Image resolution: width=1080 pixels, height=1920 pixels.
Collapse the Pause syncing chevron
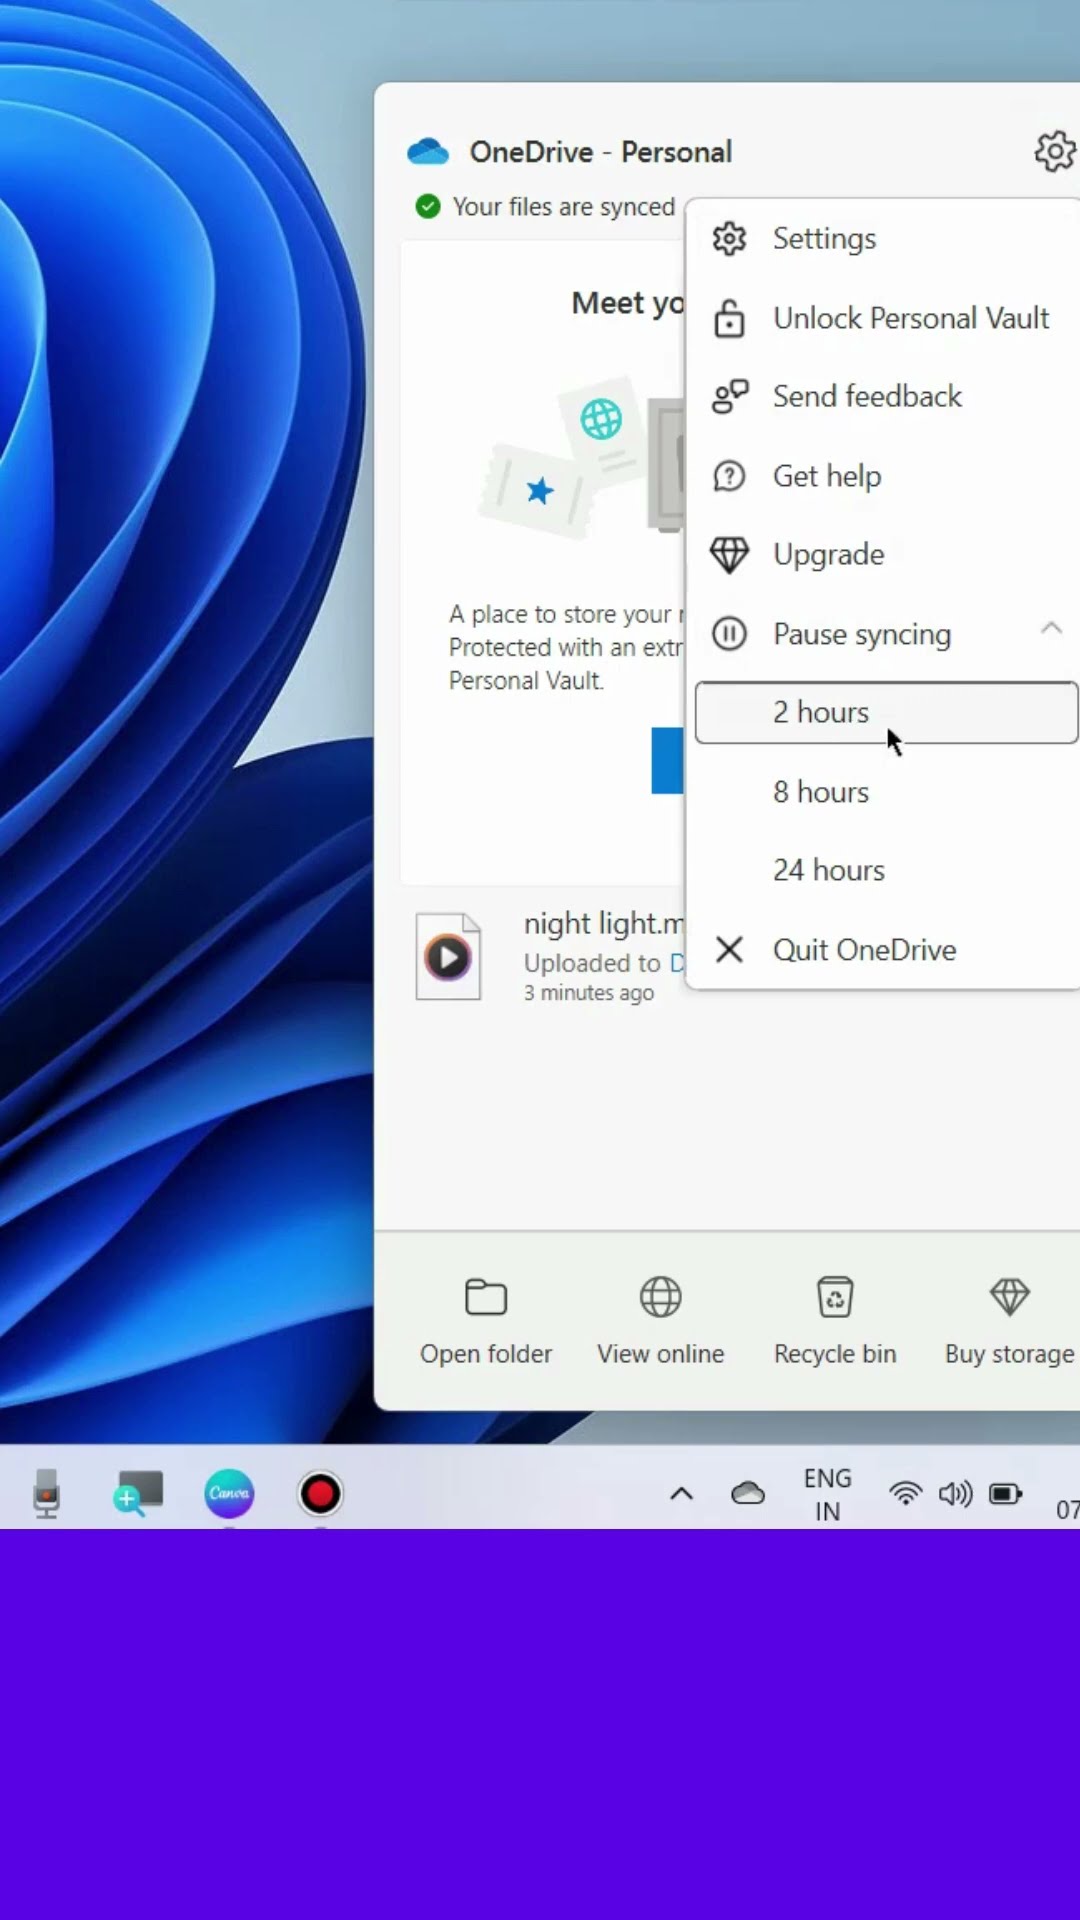(1051, 629)
